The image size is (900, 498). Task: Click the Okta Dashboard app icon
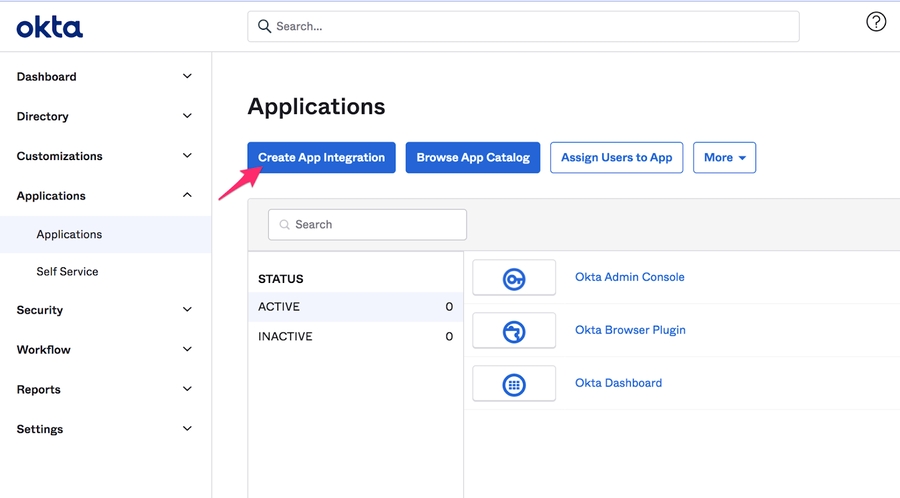pyautogui.click(x=514, y=384)
